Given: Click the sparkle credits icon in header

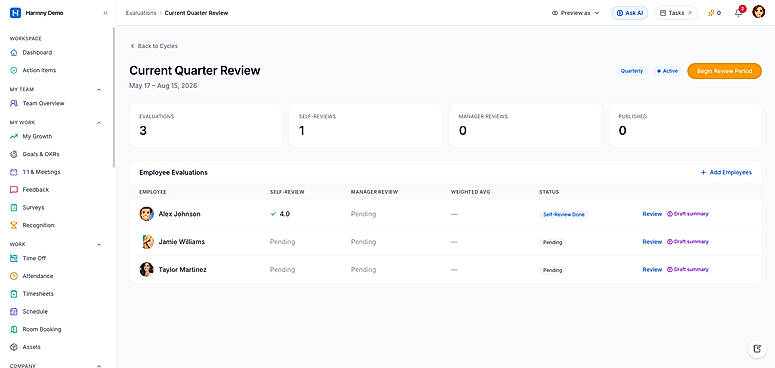Looking at the screenshot, I should tap(711, 13).
